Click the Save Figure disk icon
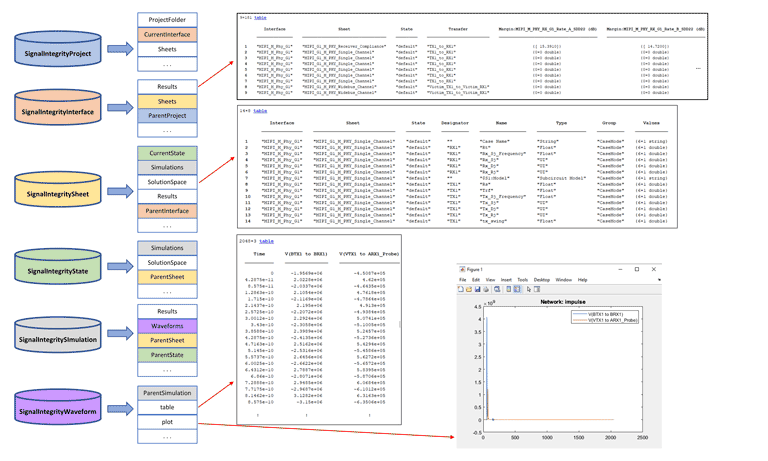768x461 pixels. [x=478, y=289]
